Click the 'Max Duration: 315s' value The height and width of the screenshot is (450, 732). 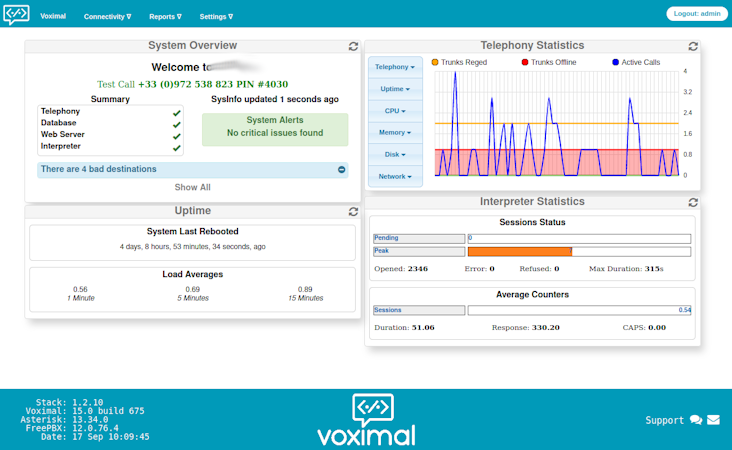pos(626,269)
